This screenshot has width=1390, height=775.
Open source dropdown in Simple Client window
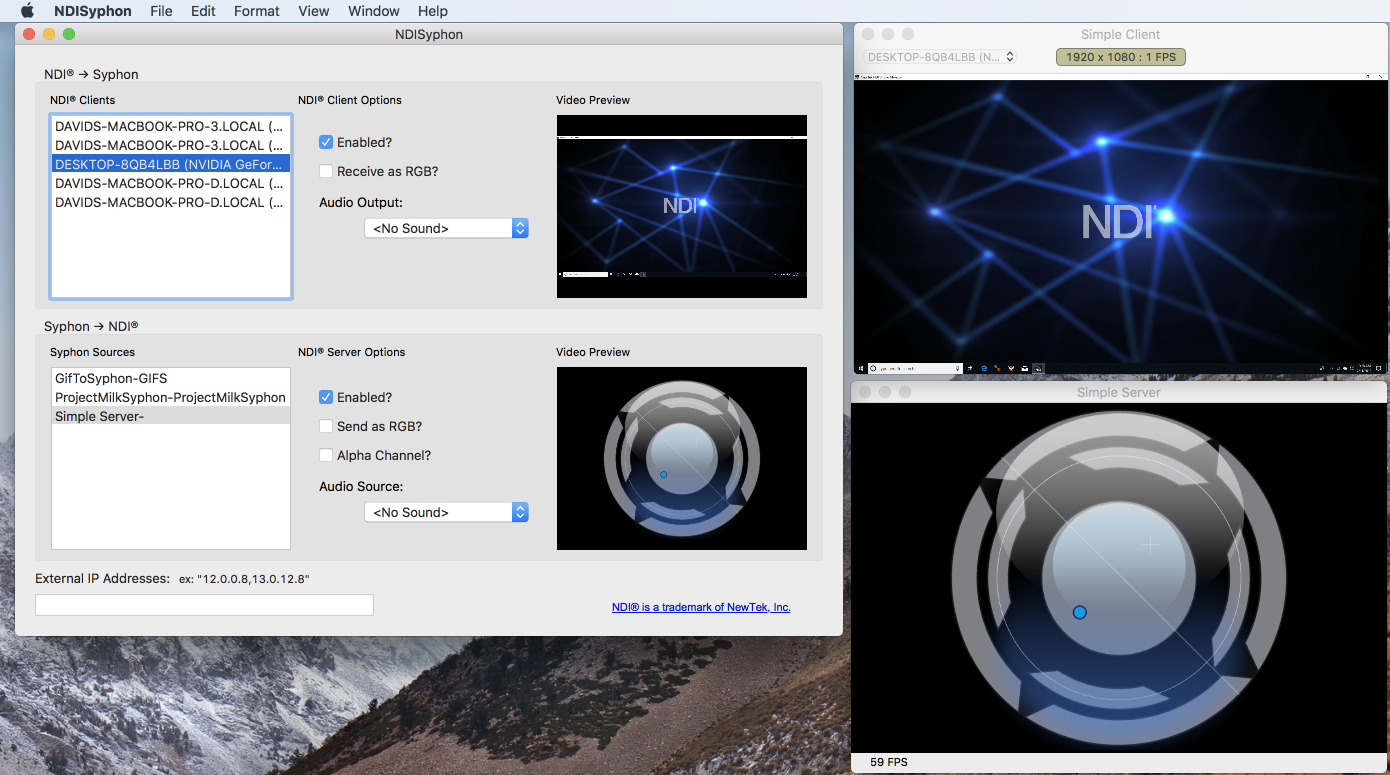[x=940, y=57]
